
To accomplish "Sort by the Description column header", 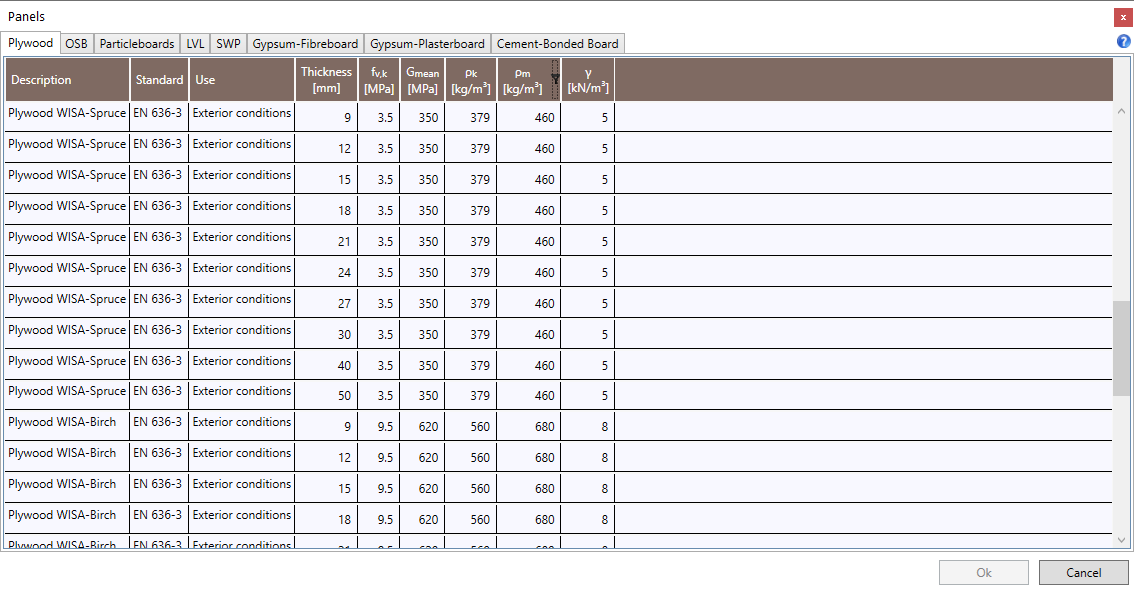I will pyautogui.click(x=67, y=80).
